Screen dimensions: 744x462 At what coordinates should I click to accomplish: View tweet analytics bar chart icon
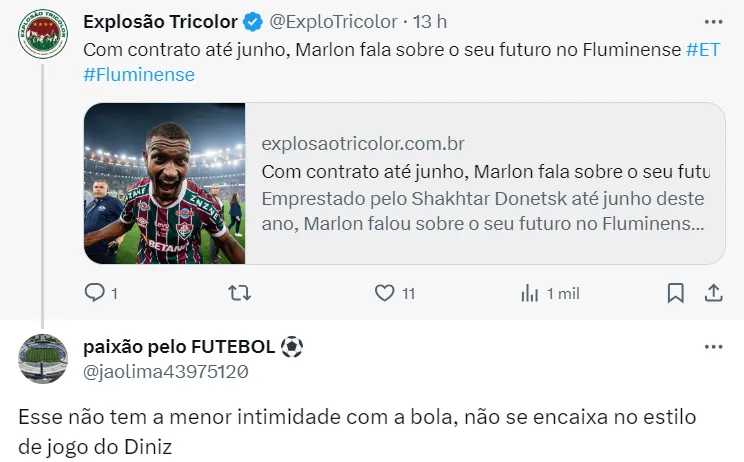tap(530, 293)
